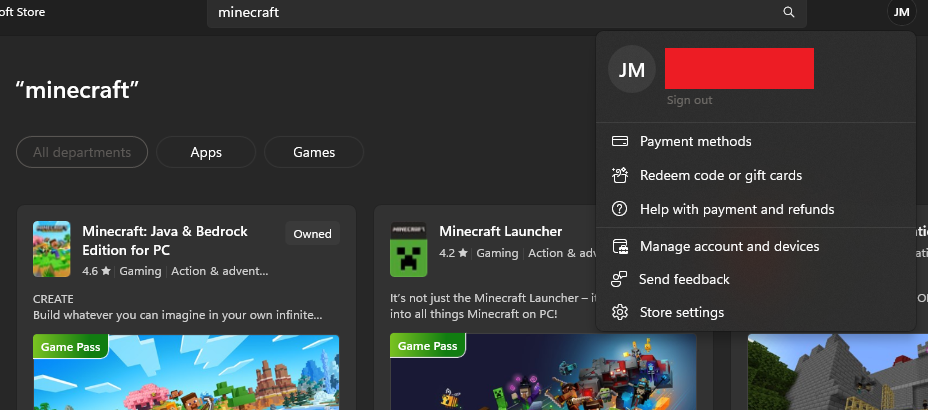The height and width of the screenshot is (410, 929).
Task: Click the Manage account and devices icon
Action: 620,246
